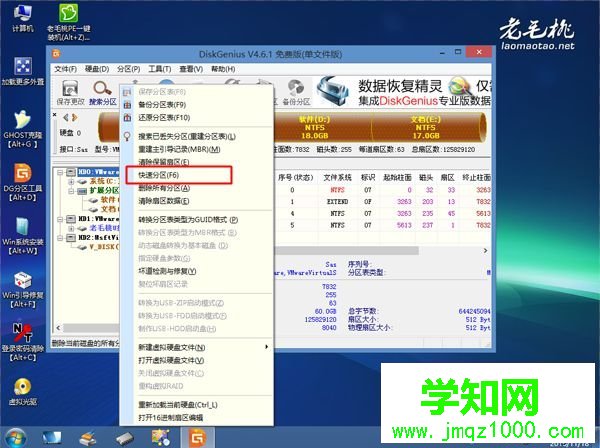Choose 搜索已丢失分区(重建分区表) entry

pos(197,136)
